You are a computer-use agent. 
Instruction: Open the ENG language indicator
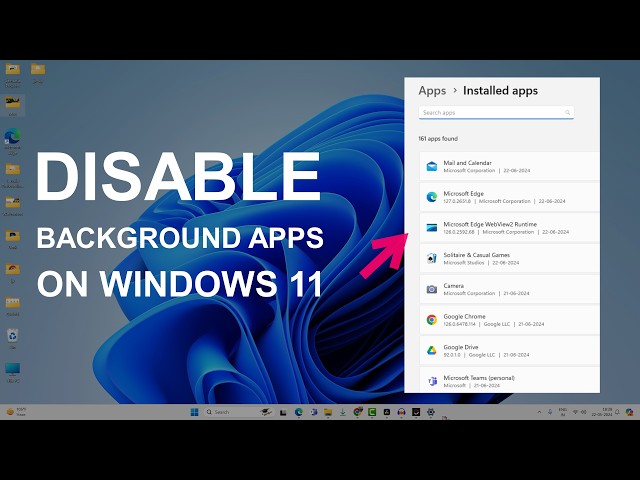tap(563, 412)
